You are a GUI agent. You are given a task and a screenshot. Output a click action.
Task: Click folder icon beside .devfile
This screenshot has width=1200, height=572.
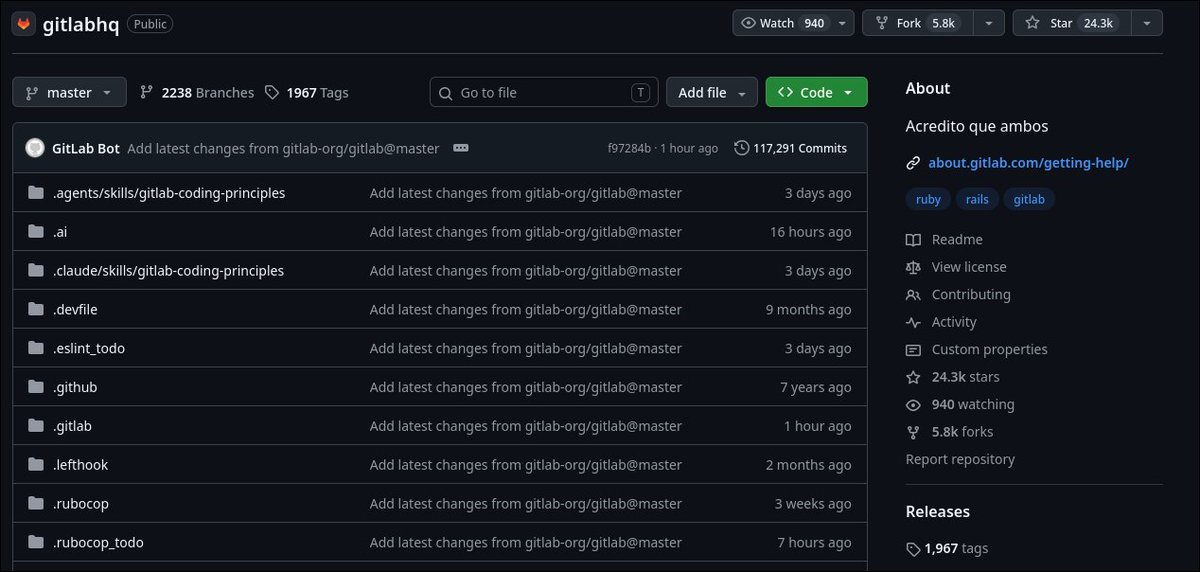click(x=37, y=310)
